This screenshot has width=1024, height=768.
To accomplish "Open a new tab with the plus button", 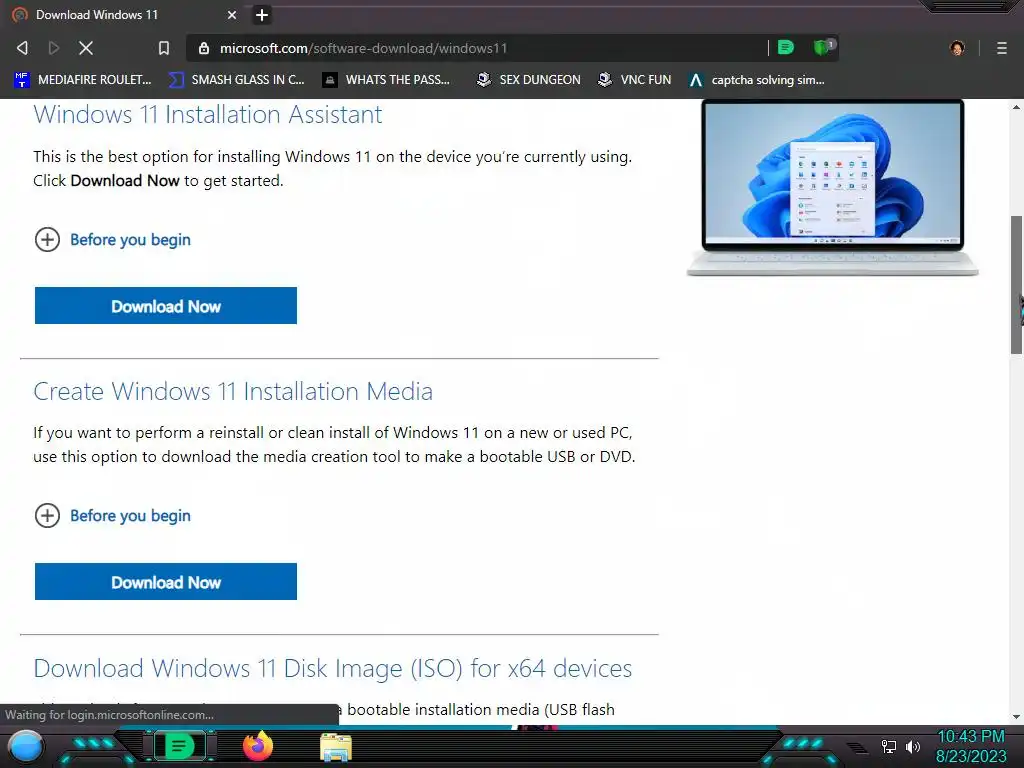I will point(262,14).
